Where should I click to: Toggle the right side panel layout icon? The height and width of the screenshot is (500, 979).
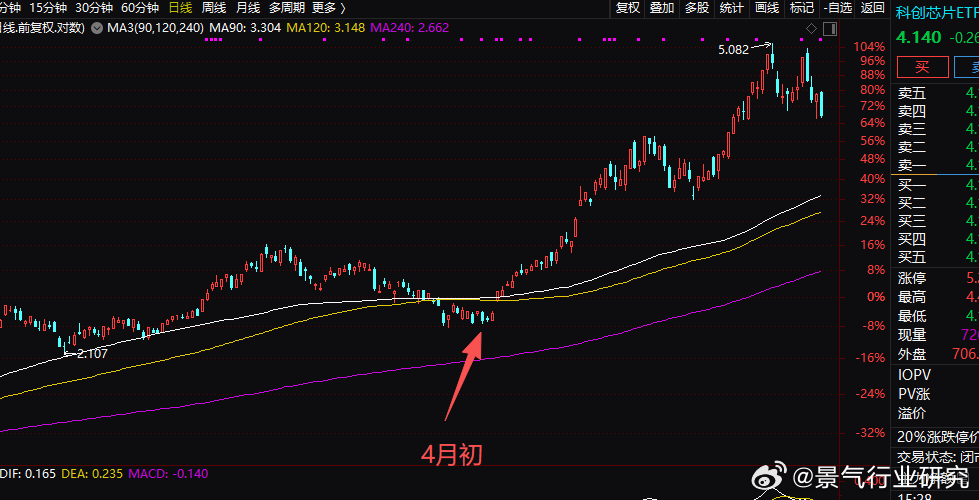[829, 29]
